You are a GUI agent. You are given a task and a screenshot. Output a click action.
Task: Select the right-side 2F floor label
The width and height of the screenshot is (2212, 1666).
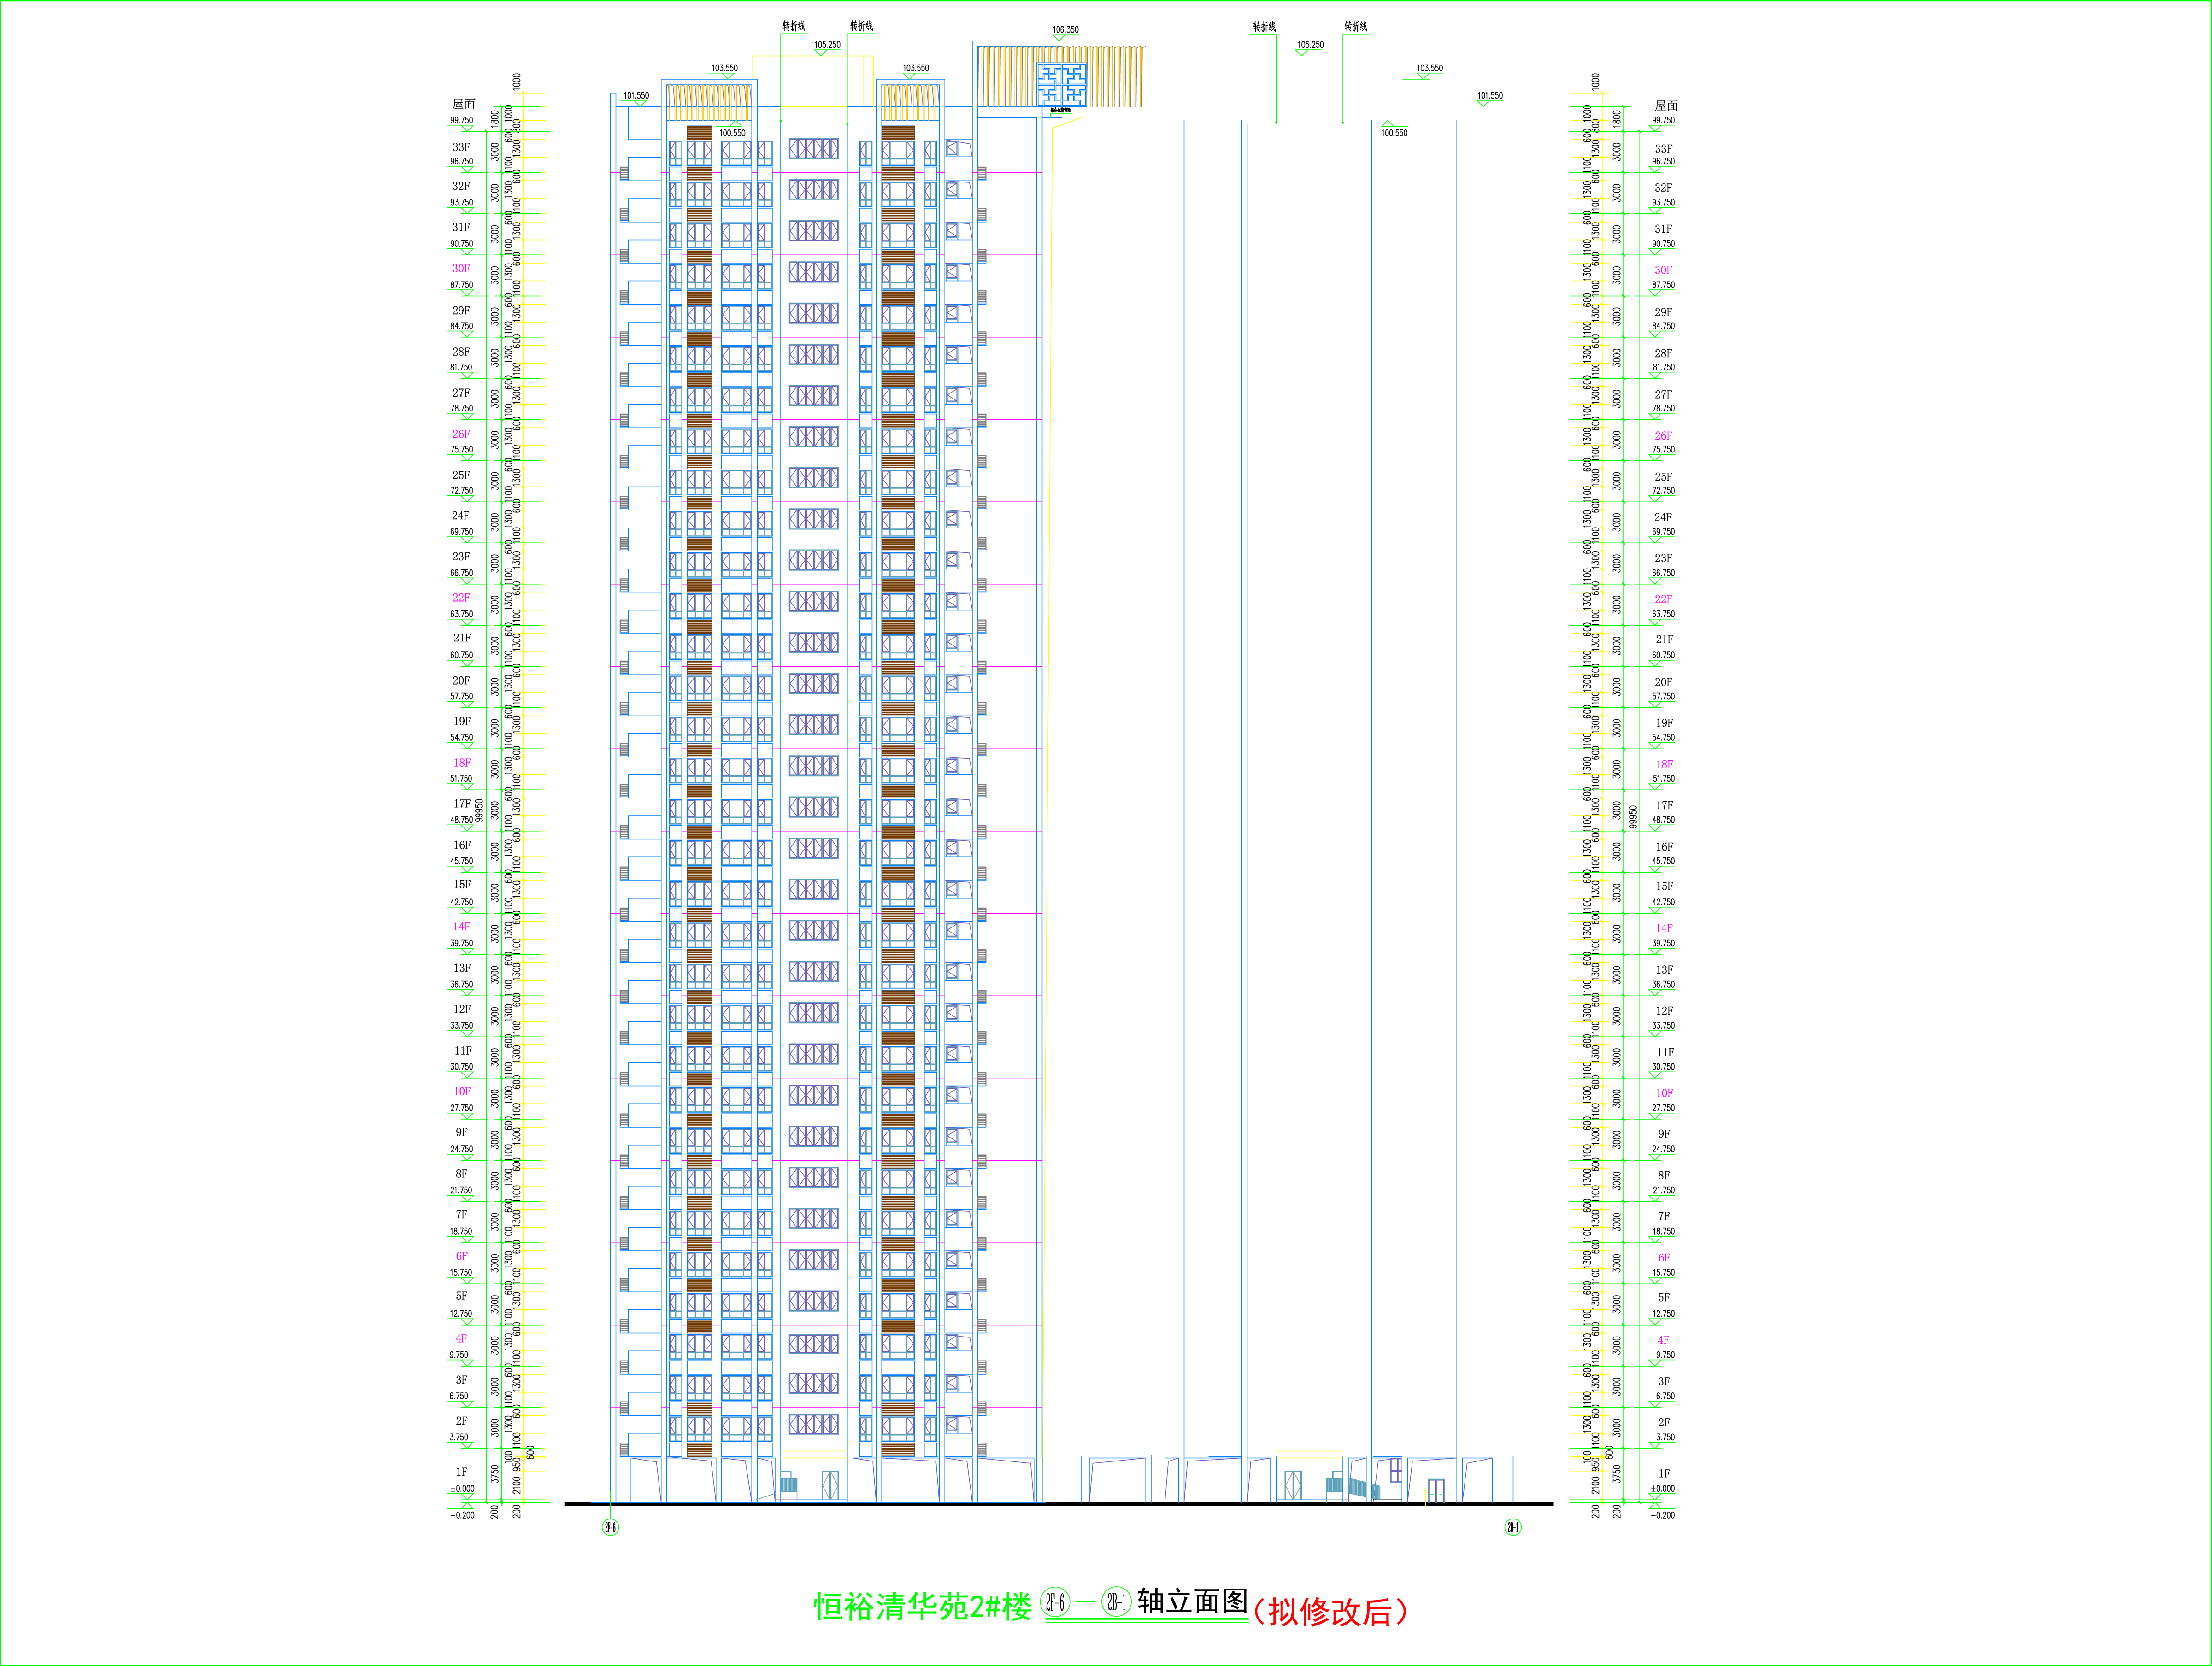pyautogui.click(x=1664, y=1423)
